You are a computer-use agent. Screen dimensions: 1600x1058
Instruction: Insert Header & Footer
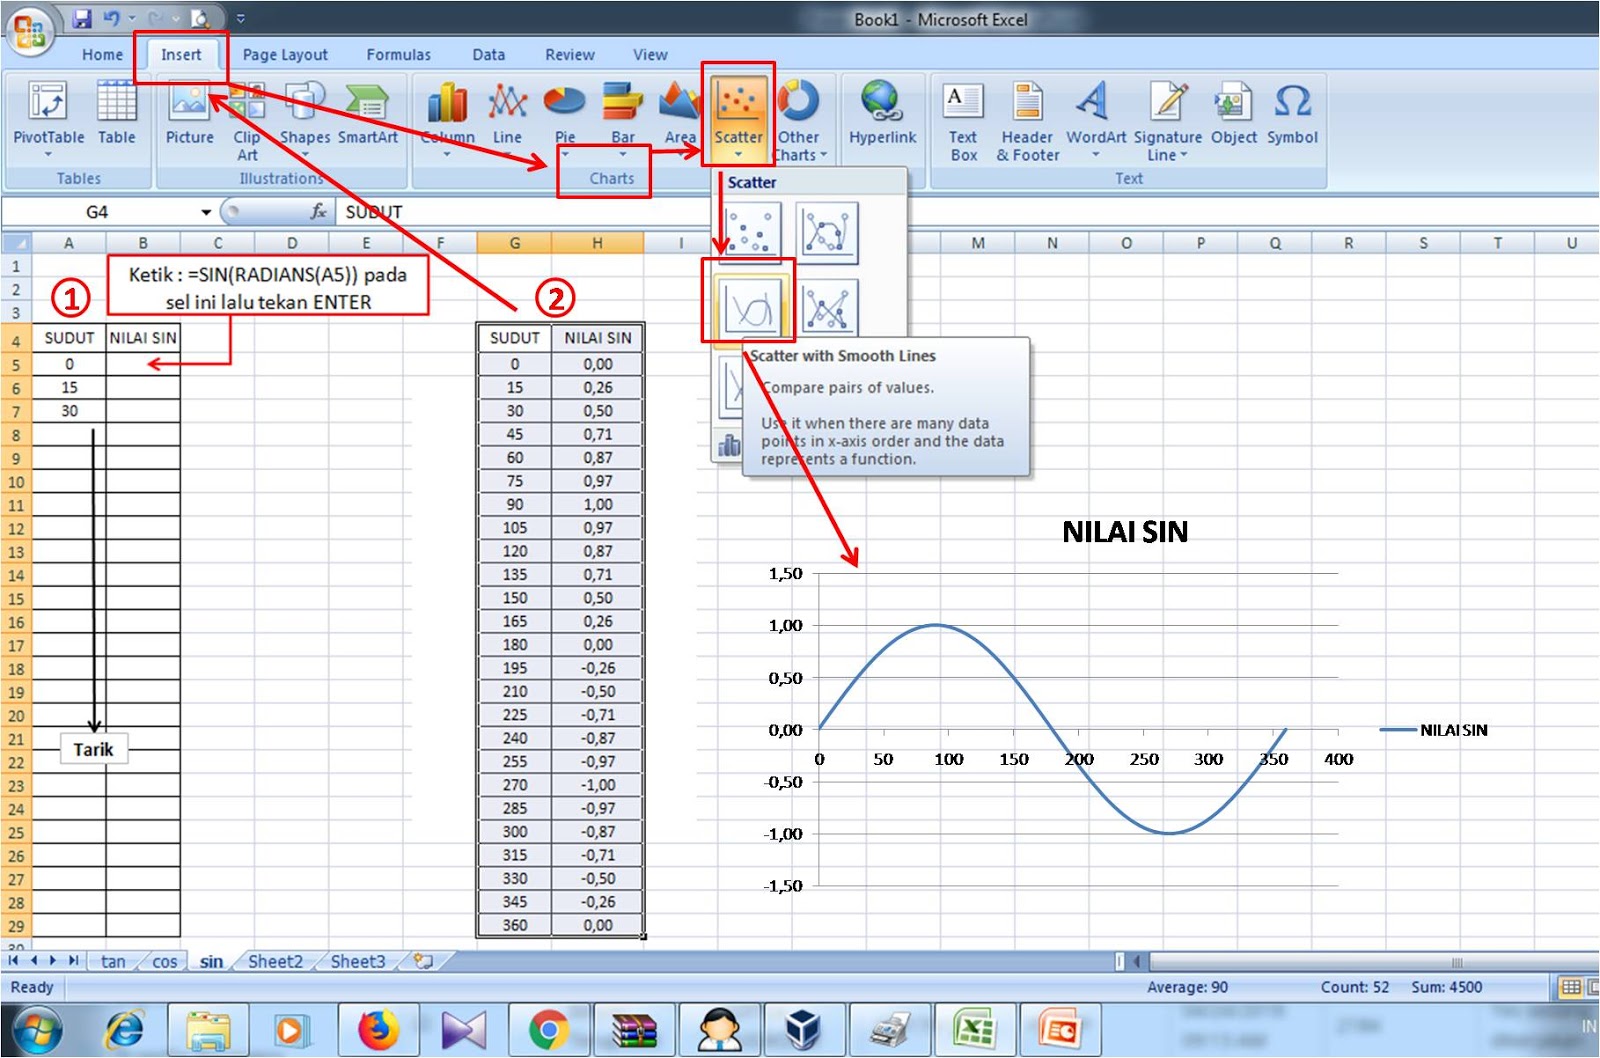[x=1027, y=120]
